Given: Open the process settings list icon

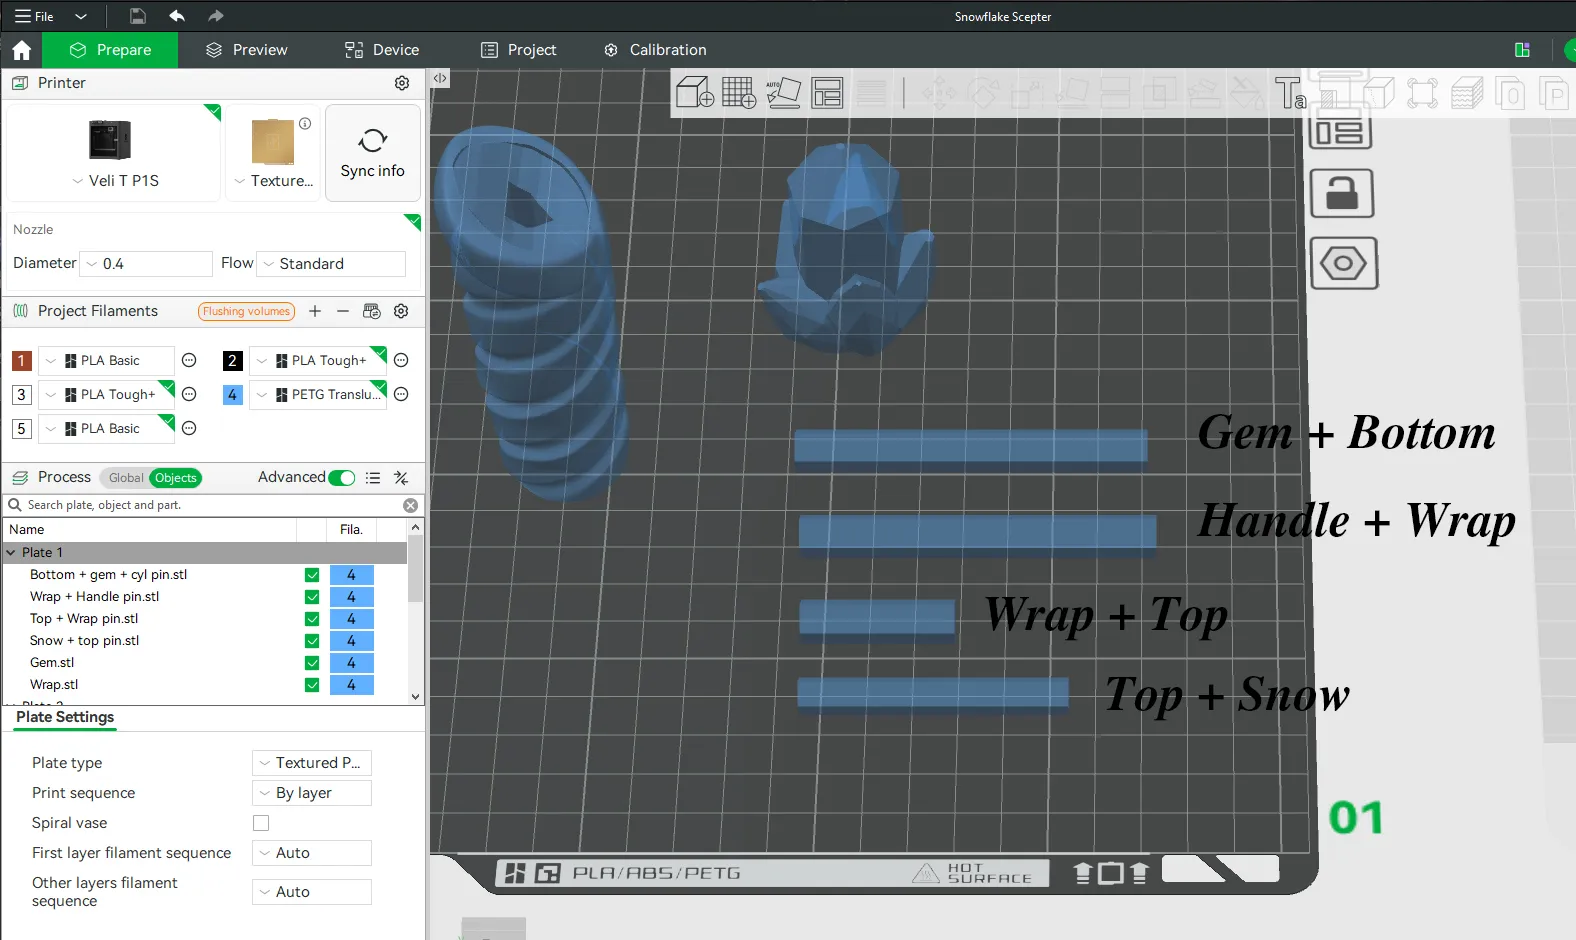Looking at the screenshot, I should point(373,478).
